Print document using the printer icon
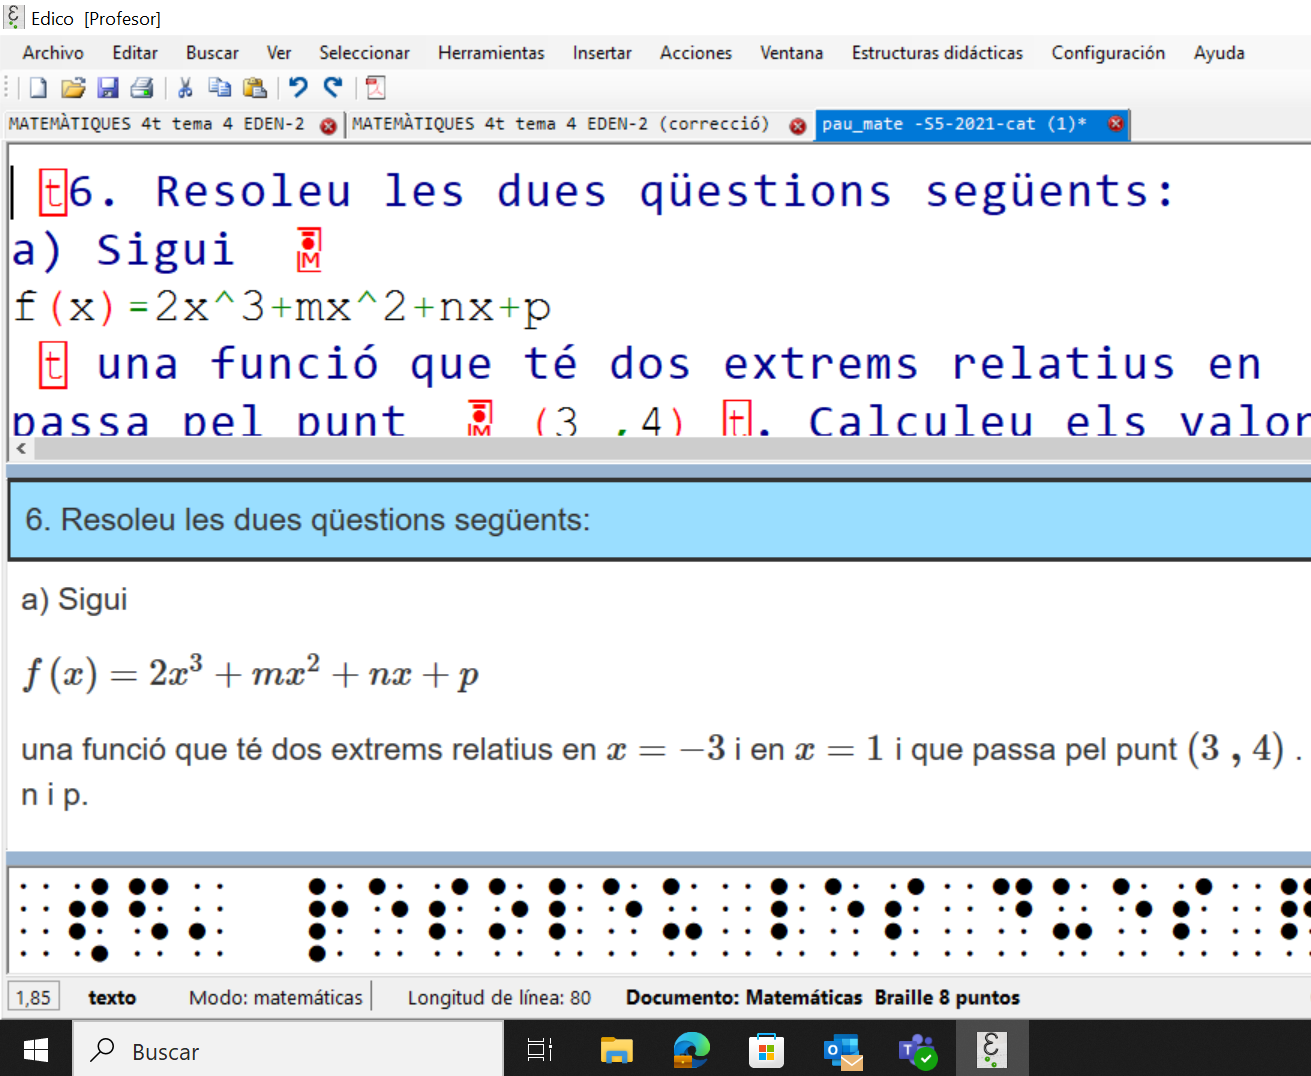1311x1076 pixels. point(142,88)
